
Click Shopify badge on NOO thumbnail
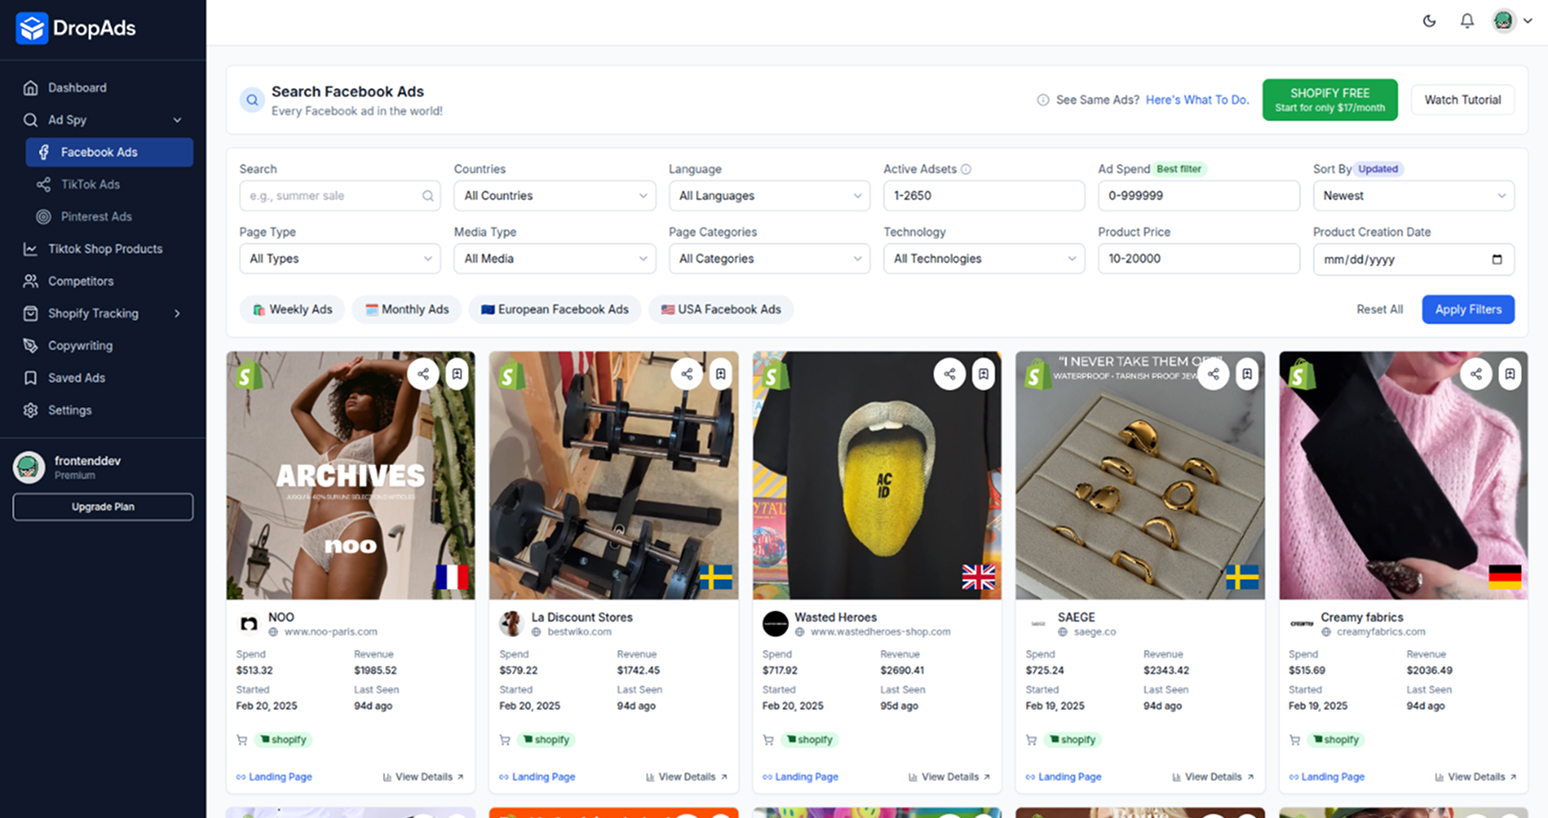click(x=249, y=375)
